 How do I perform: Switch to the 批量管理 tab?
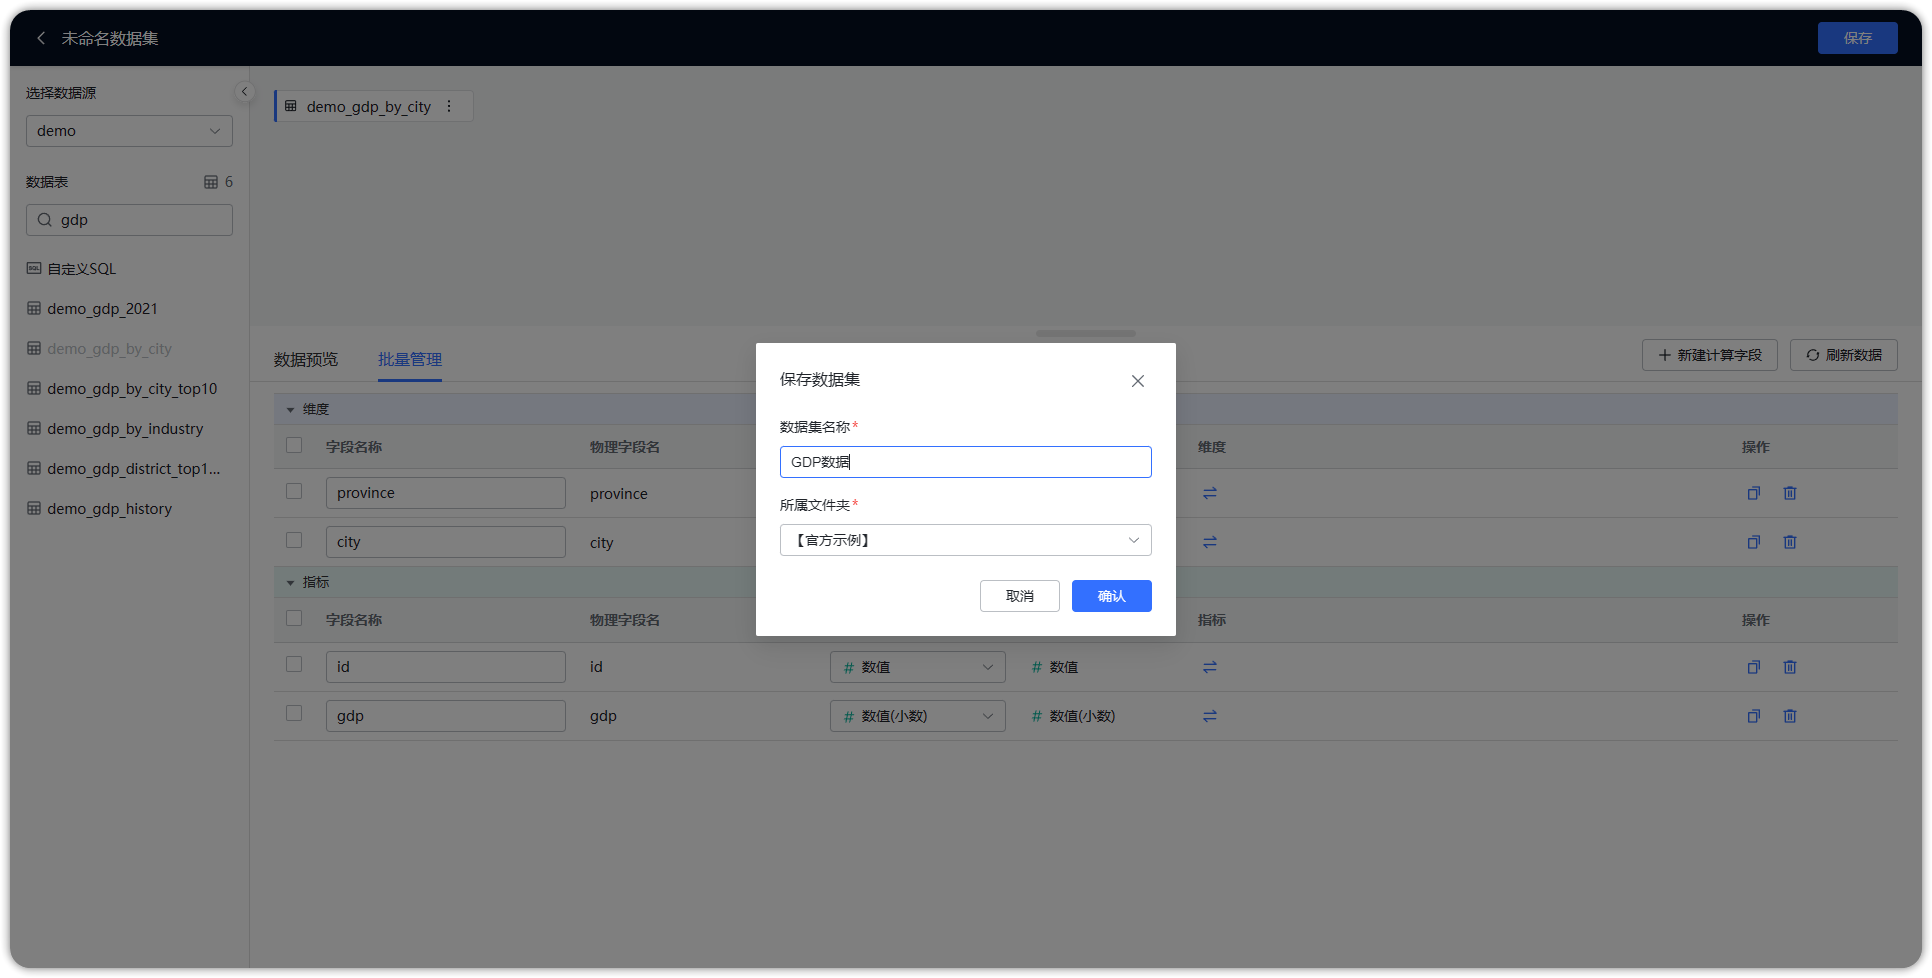pos(409,359)
